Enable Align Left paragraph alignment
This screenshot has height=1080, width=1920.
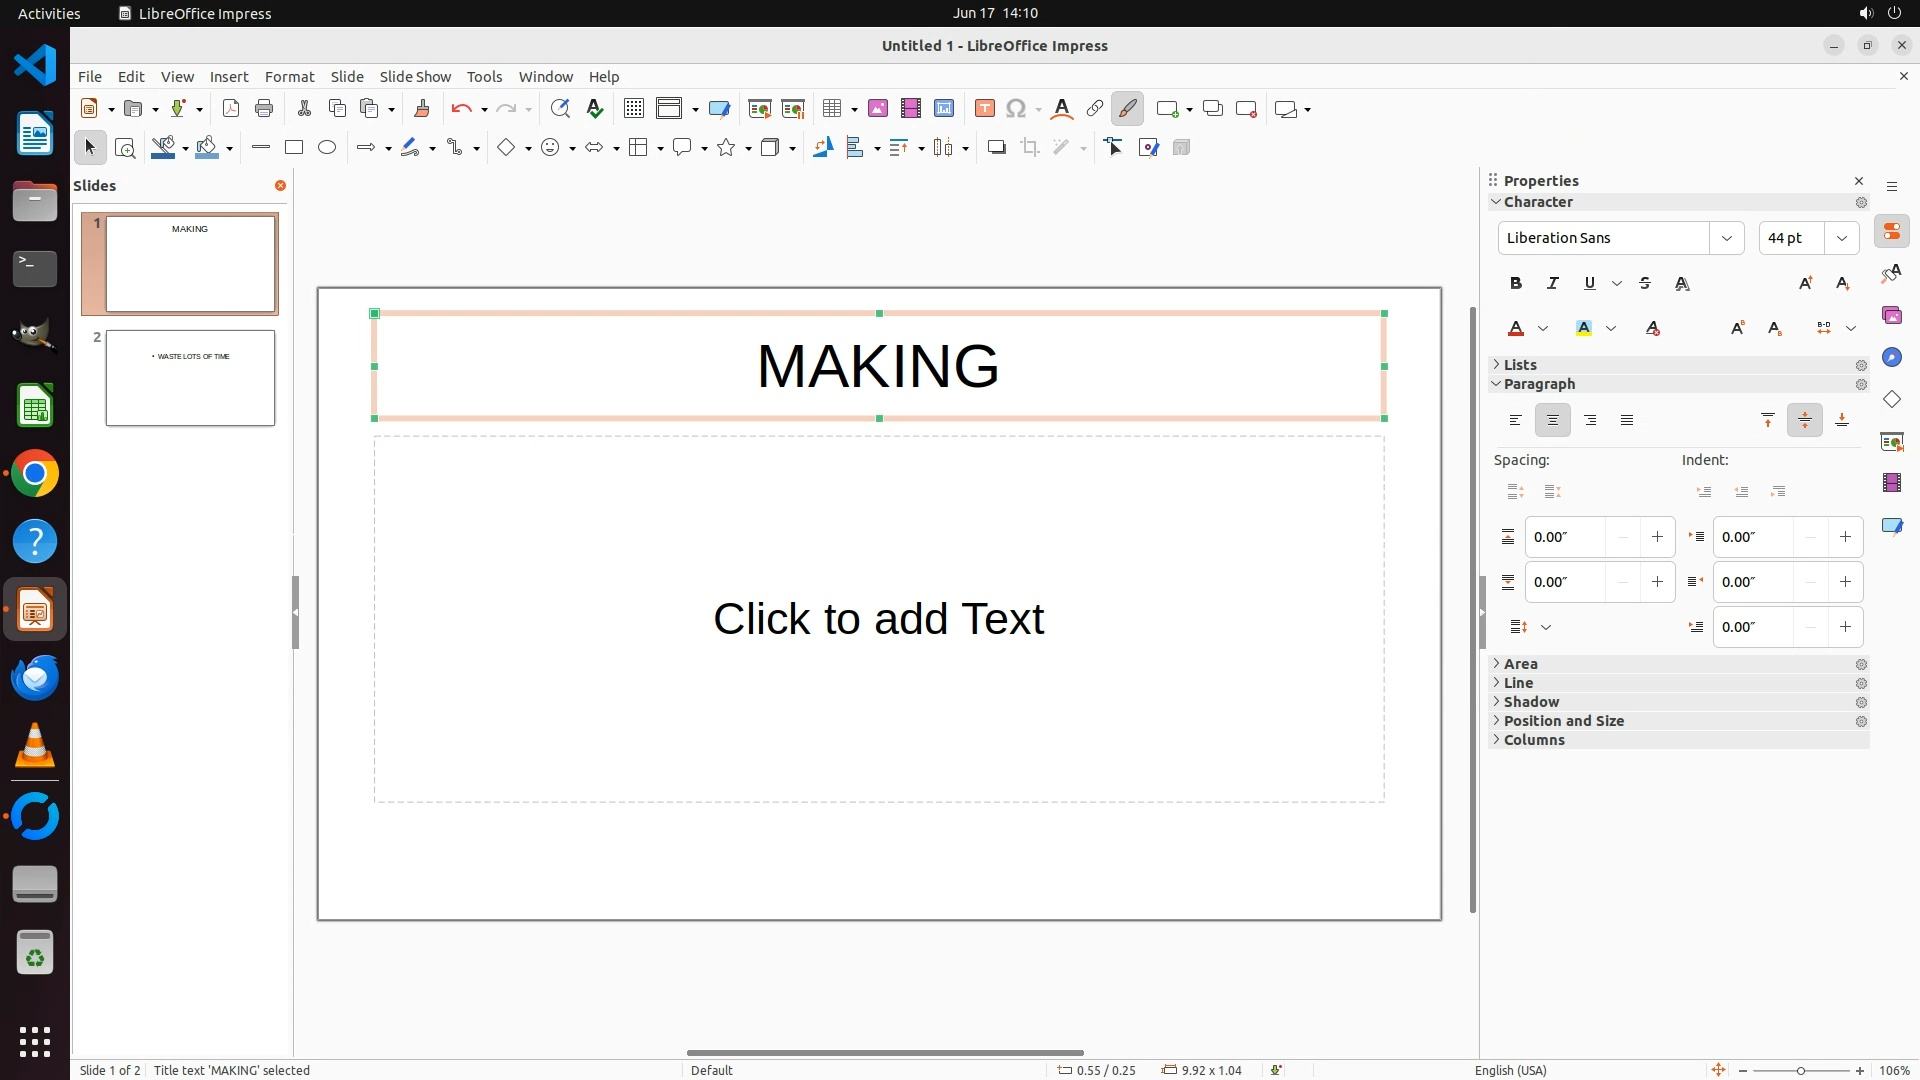(1516, 421)
